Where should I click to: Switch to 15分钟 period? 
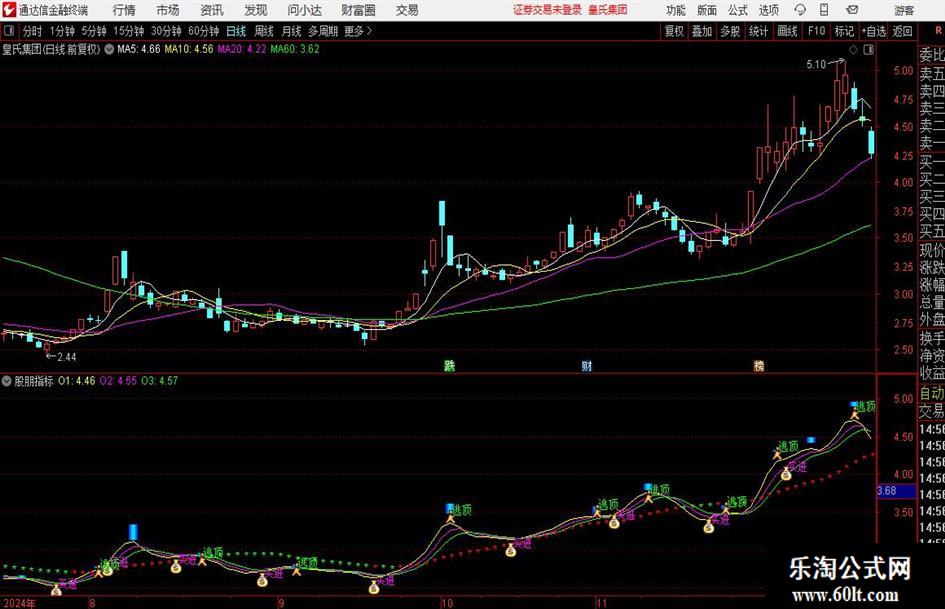(x=128, y=31)
